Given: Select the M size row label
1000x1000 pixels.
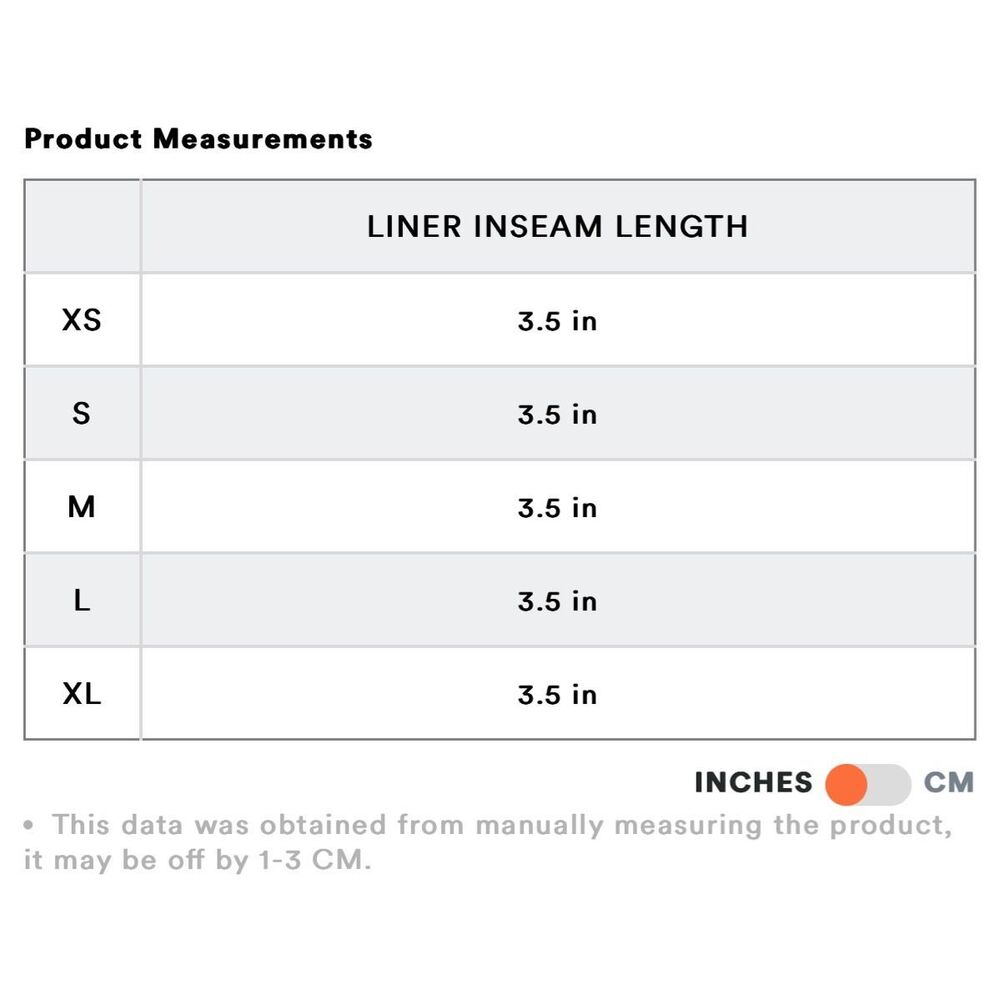Looking at the screenshot, I should click(82, 507).
